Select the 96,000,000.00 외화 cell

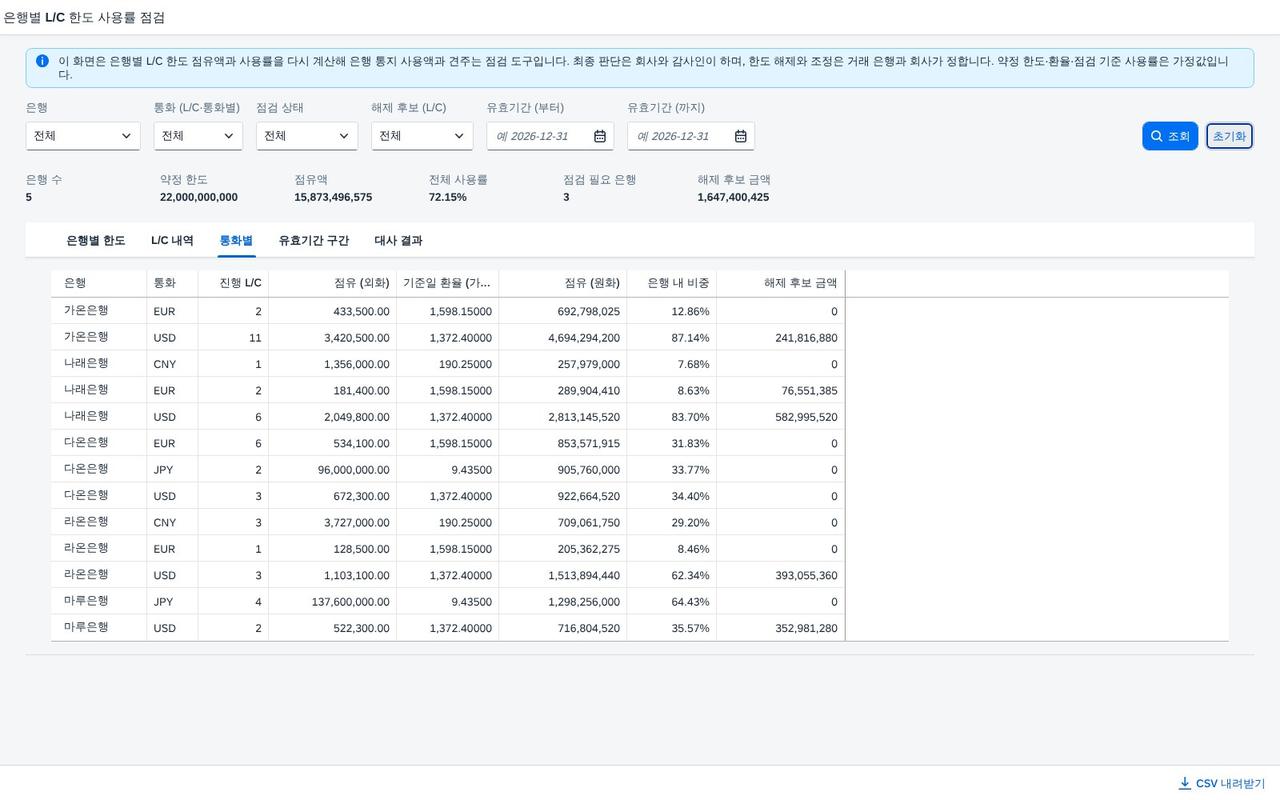coord(333,470)
